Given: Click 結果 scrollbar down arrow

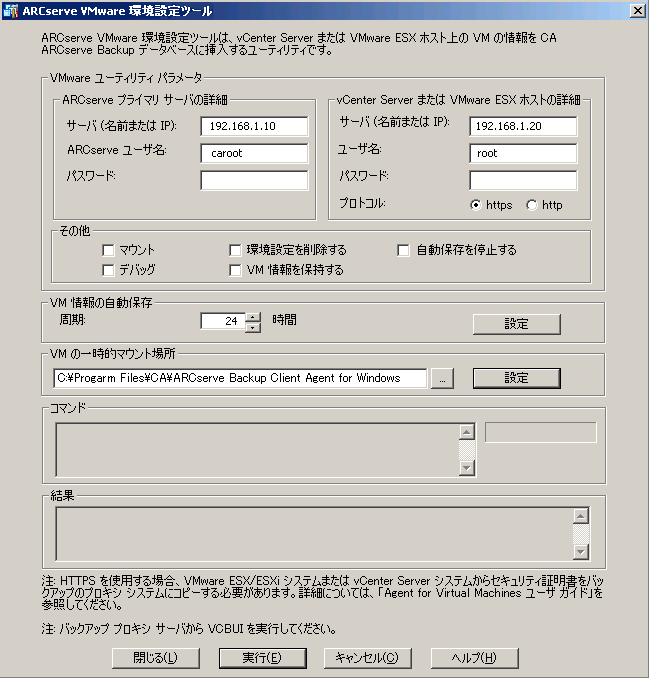Looking at the screenshot, I should pos(581,552).
